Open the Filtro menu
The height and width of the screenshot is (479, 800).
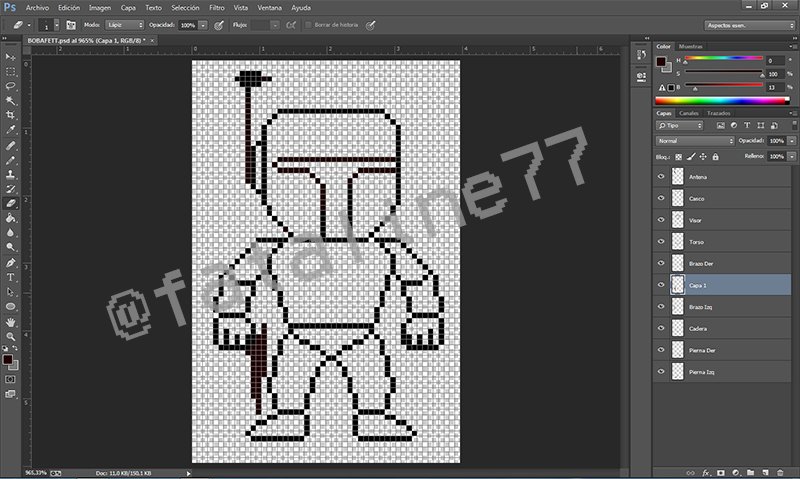[217, 8]
